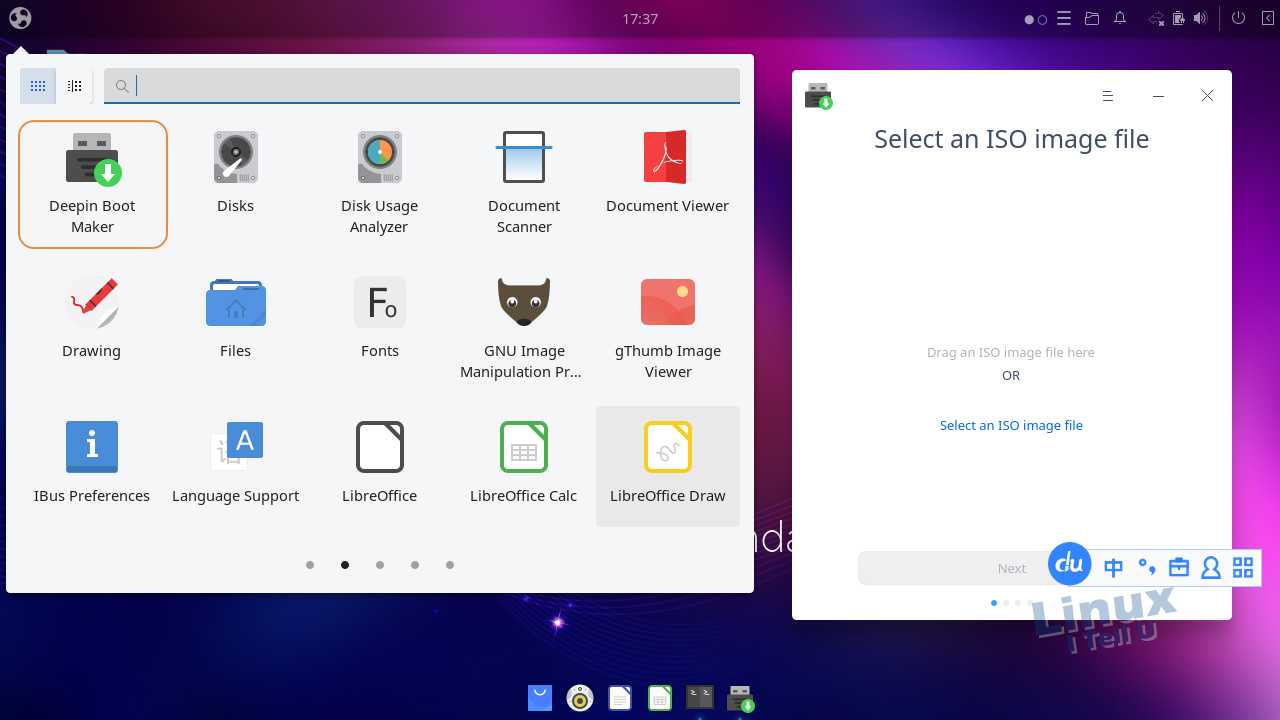Close the Boot Maker window
The width and height of the screenshot is (1280, 720).
1207,96
